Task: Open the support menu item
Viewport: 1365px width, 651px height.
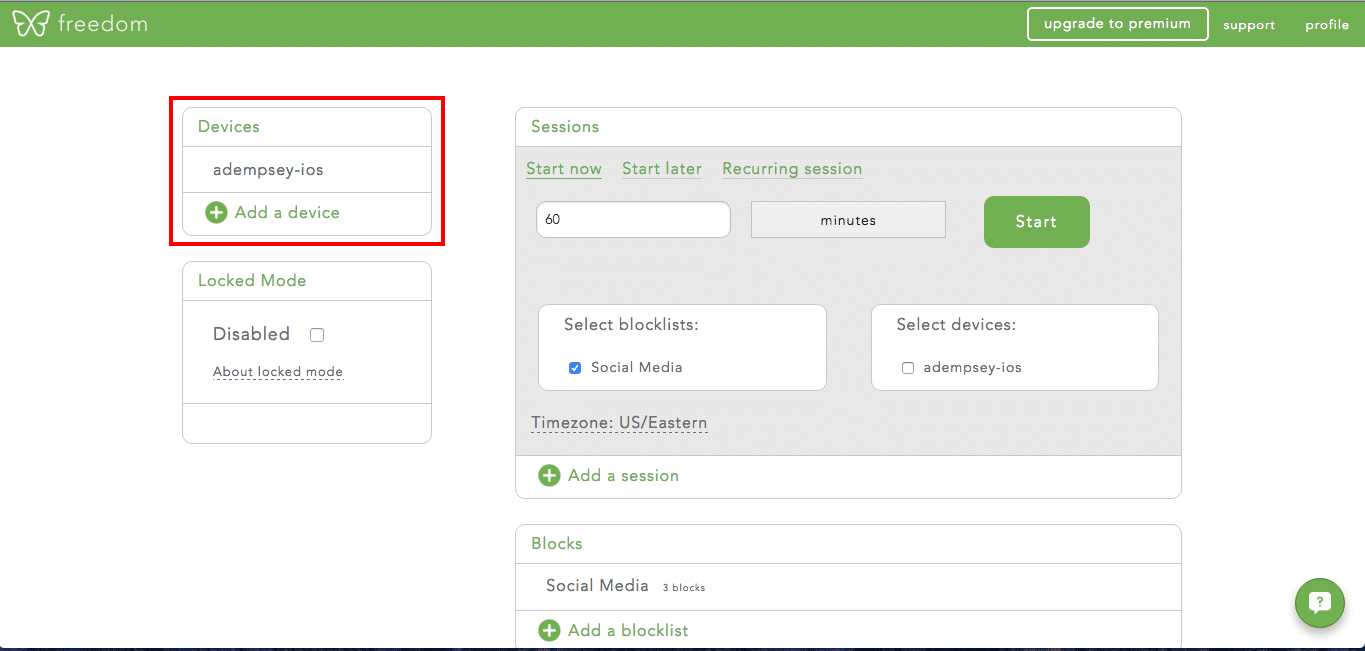Action: (x=1249, y=25)
